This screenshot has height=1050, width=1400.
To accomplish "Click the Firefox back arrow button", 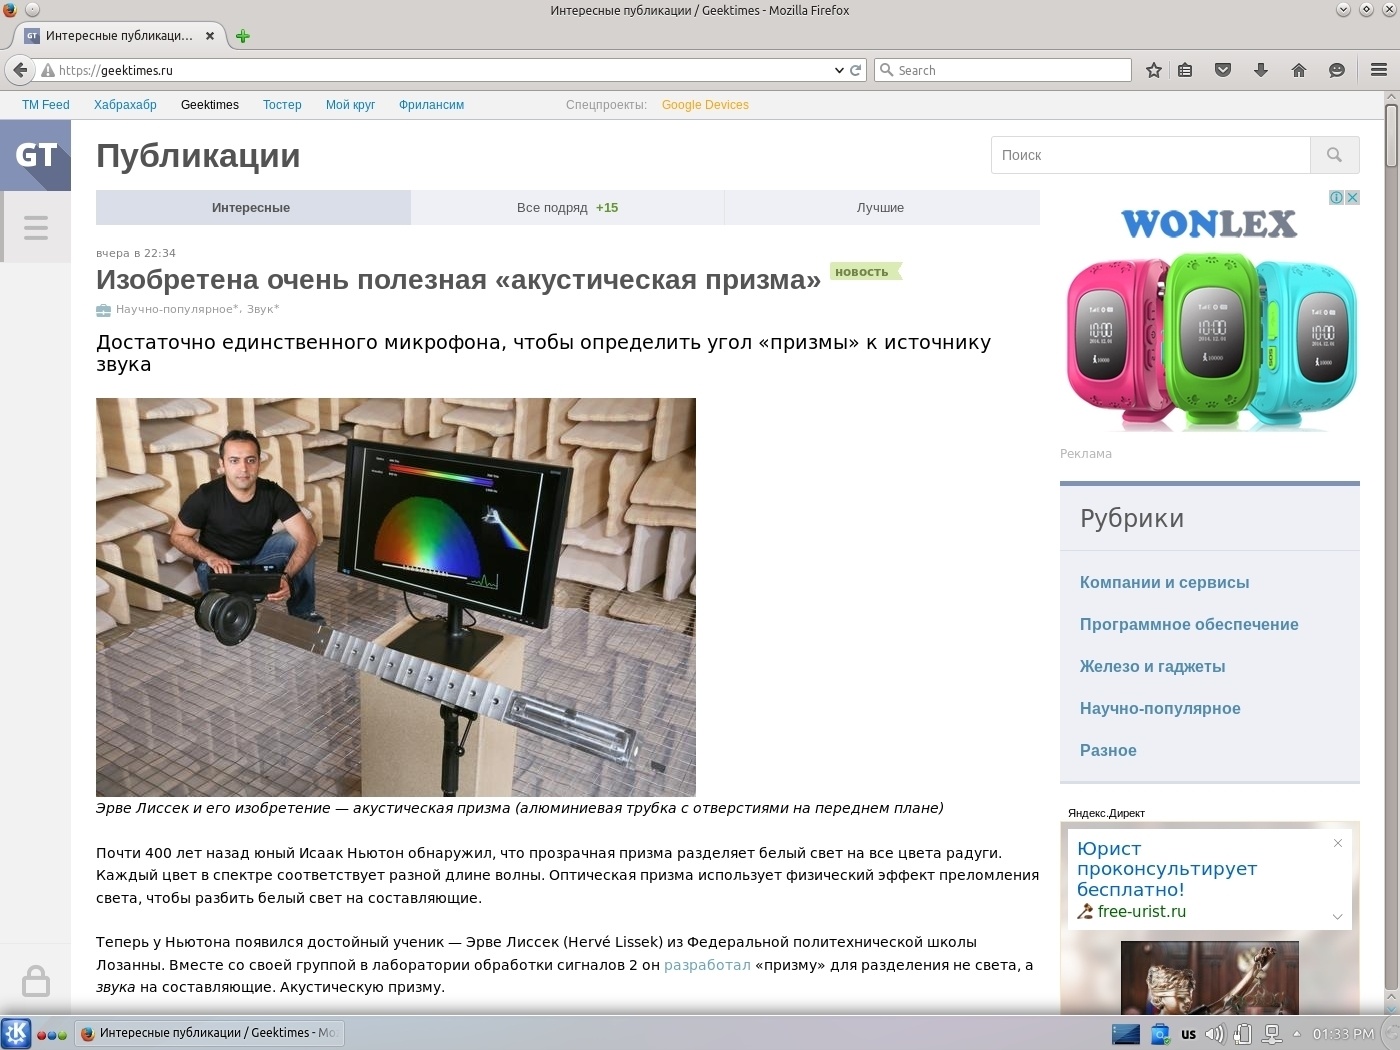I will pos(20,70).
